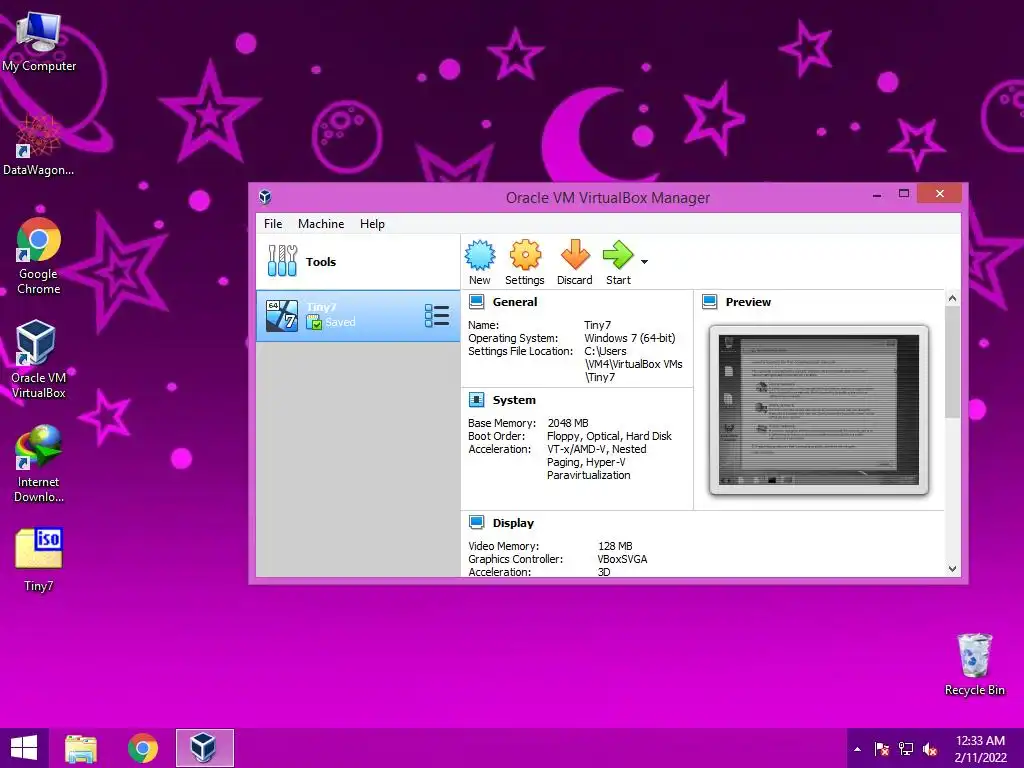
Task: Select the My Computer desktop icon
Action: (x=39, y=41)
